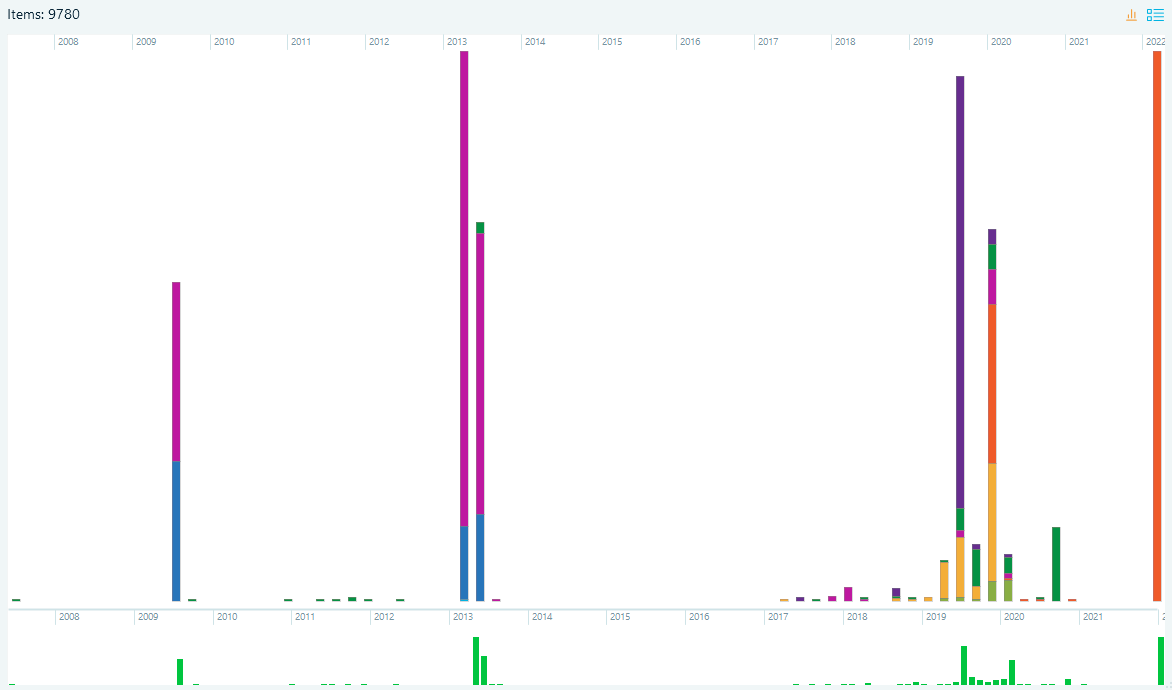Click the 2014 label on main chart axis
Viewport: 1172px width, 690px height.
click(535, 42)
